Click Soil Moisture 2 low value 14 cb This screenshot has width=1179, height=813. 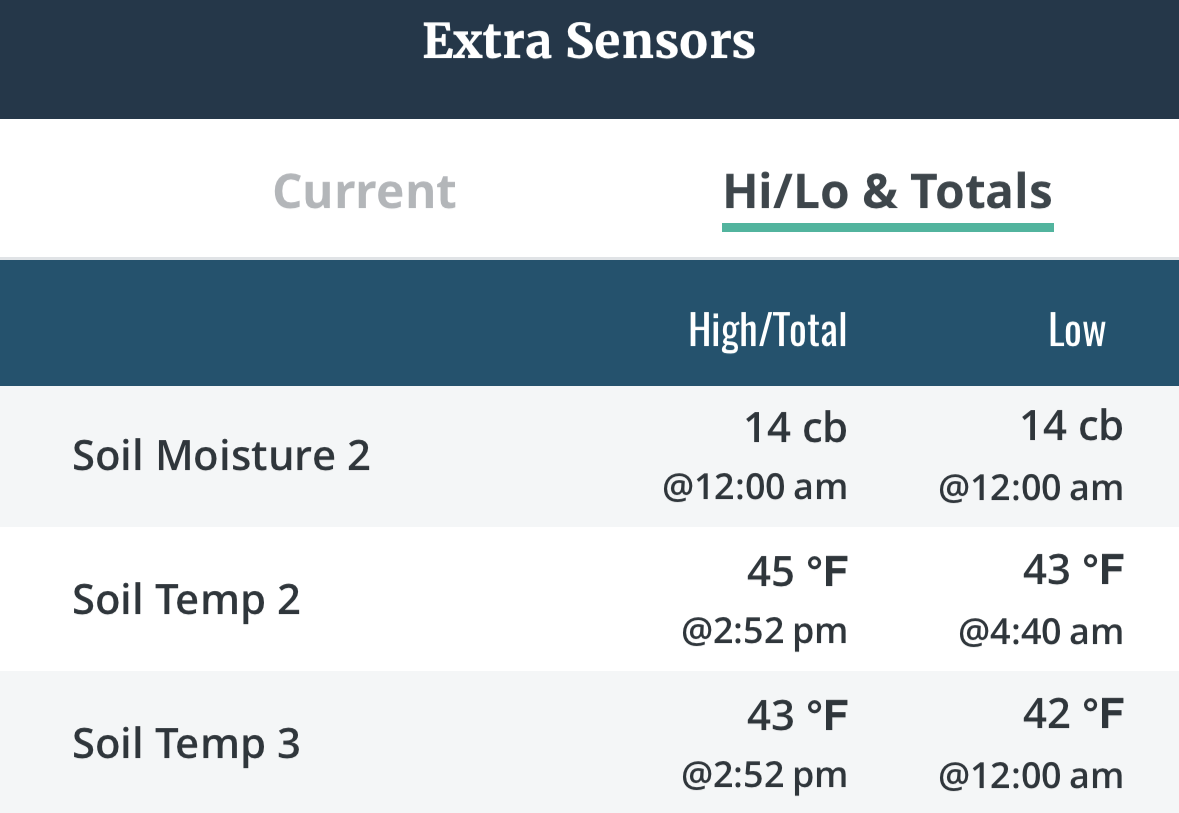pos(1071,427)
